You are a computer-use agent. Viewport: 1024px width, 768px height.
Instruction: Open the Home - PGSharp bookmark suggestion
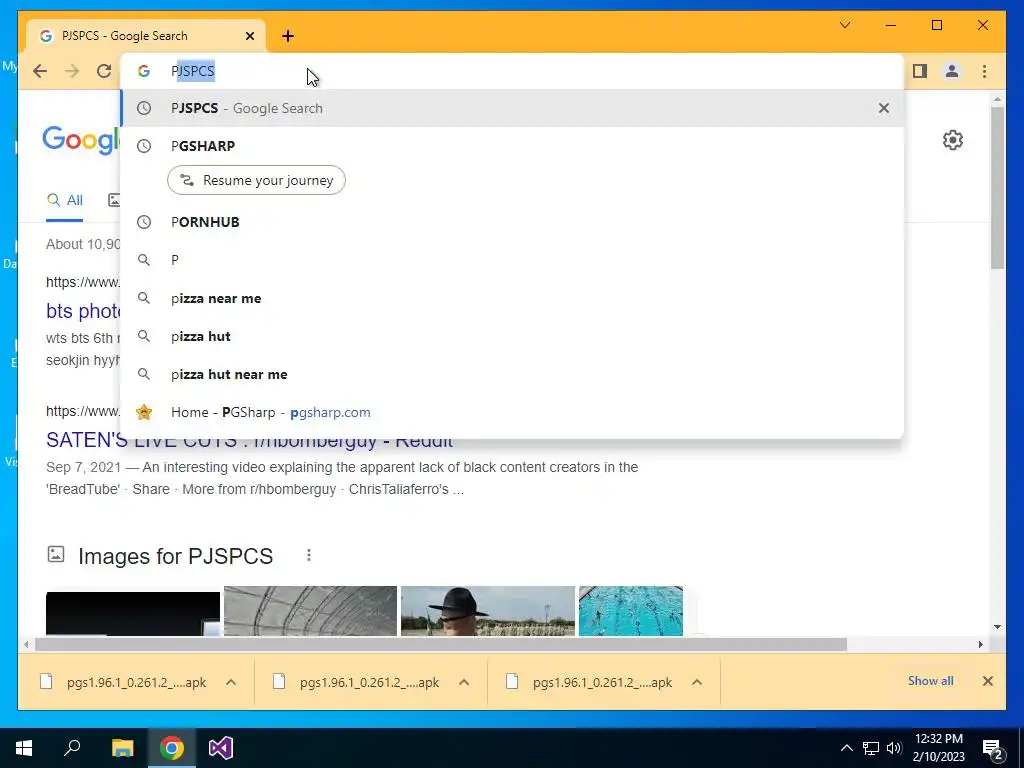click(512, 412)
